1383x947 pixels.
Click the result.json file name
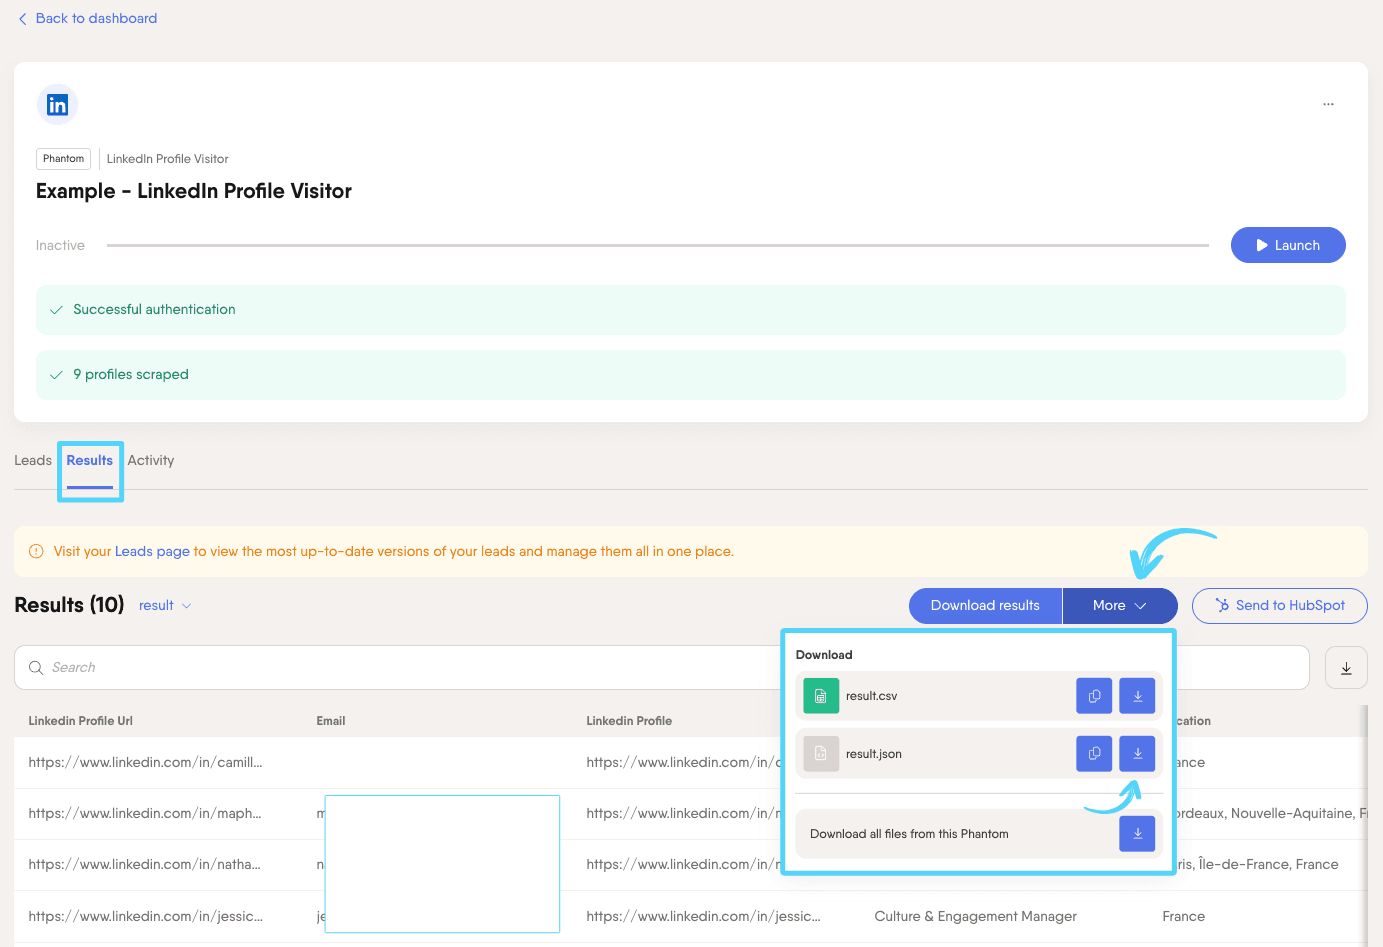click(x=874, y=754)
